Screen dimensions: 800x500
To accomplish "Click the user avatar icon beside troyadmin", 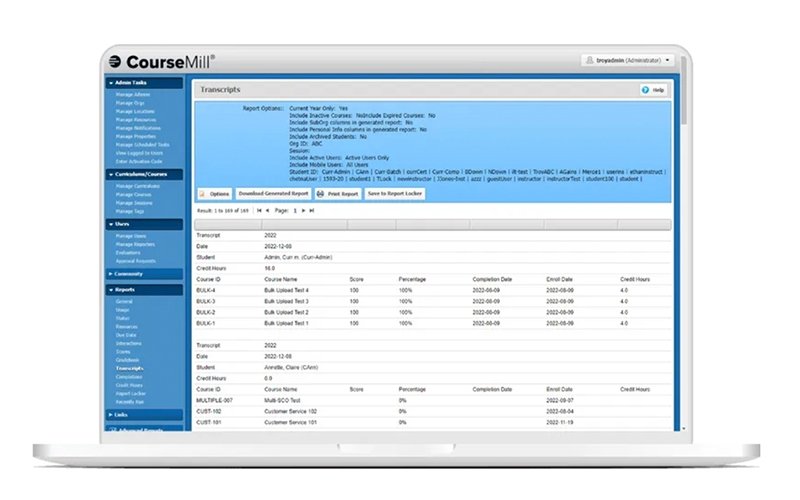I will pyautogui.click(x=590, y=60).
